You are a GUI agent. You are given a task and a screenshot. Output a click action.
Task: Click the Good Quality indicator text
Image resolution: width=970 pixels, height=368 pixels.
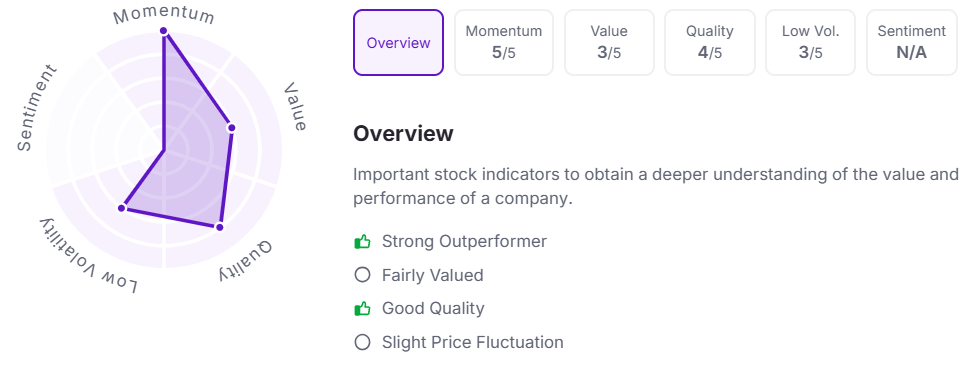point(433,308)
